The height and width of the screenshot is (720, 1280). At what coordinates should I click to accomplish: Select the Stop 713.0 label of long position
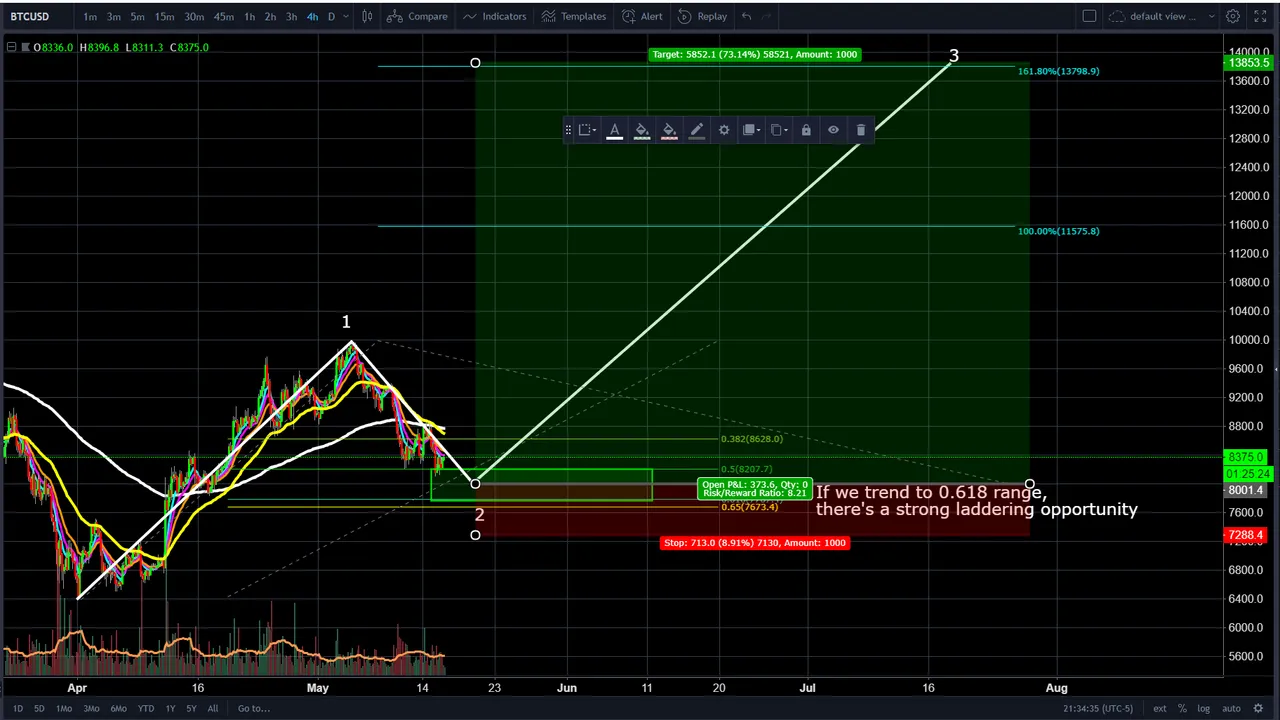tap(755, 543)
